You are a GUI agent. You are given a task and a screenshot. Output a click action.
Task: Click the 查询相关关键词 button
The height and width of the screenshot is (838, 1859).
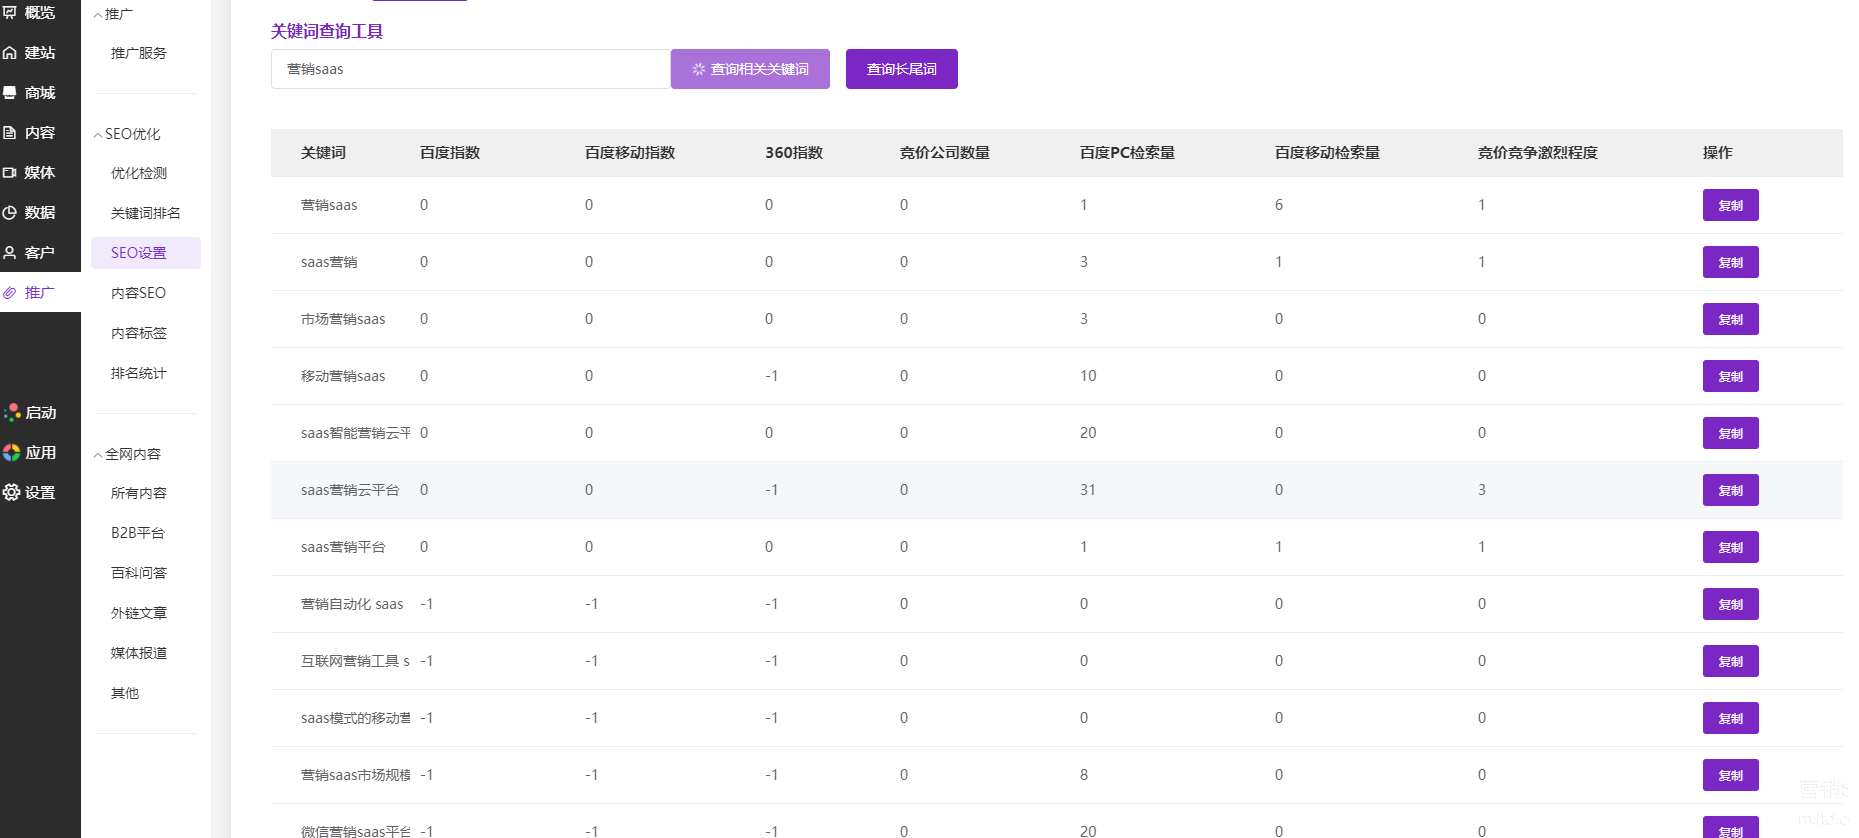coord(750,69)
